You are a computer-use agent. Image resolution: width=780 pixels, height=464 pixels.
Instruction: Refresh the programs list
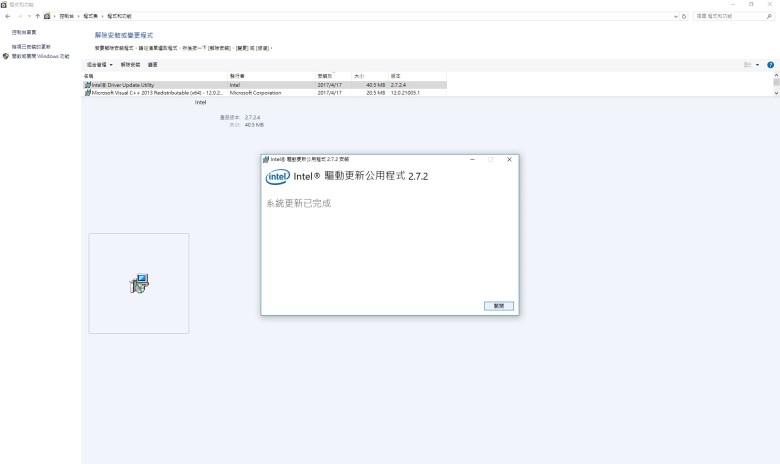tap(684, 16)
